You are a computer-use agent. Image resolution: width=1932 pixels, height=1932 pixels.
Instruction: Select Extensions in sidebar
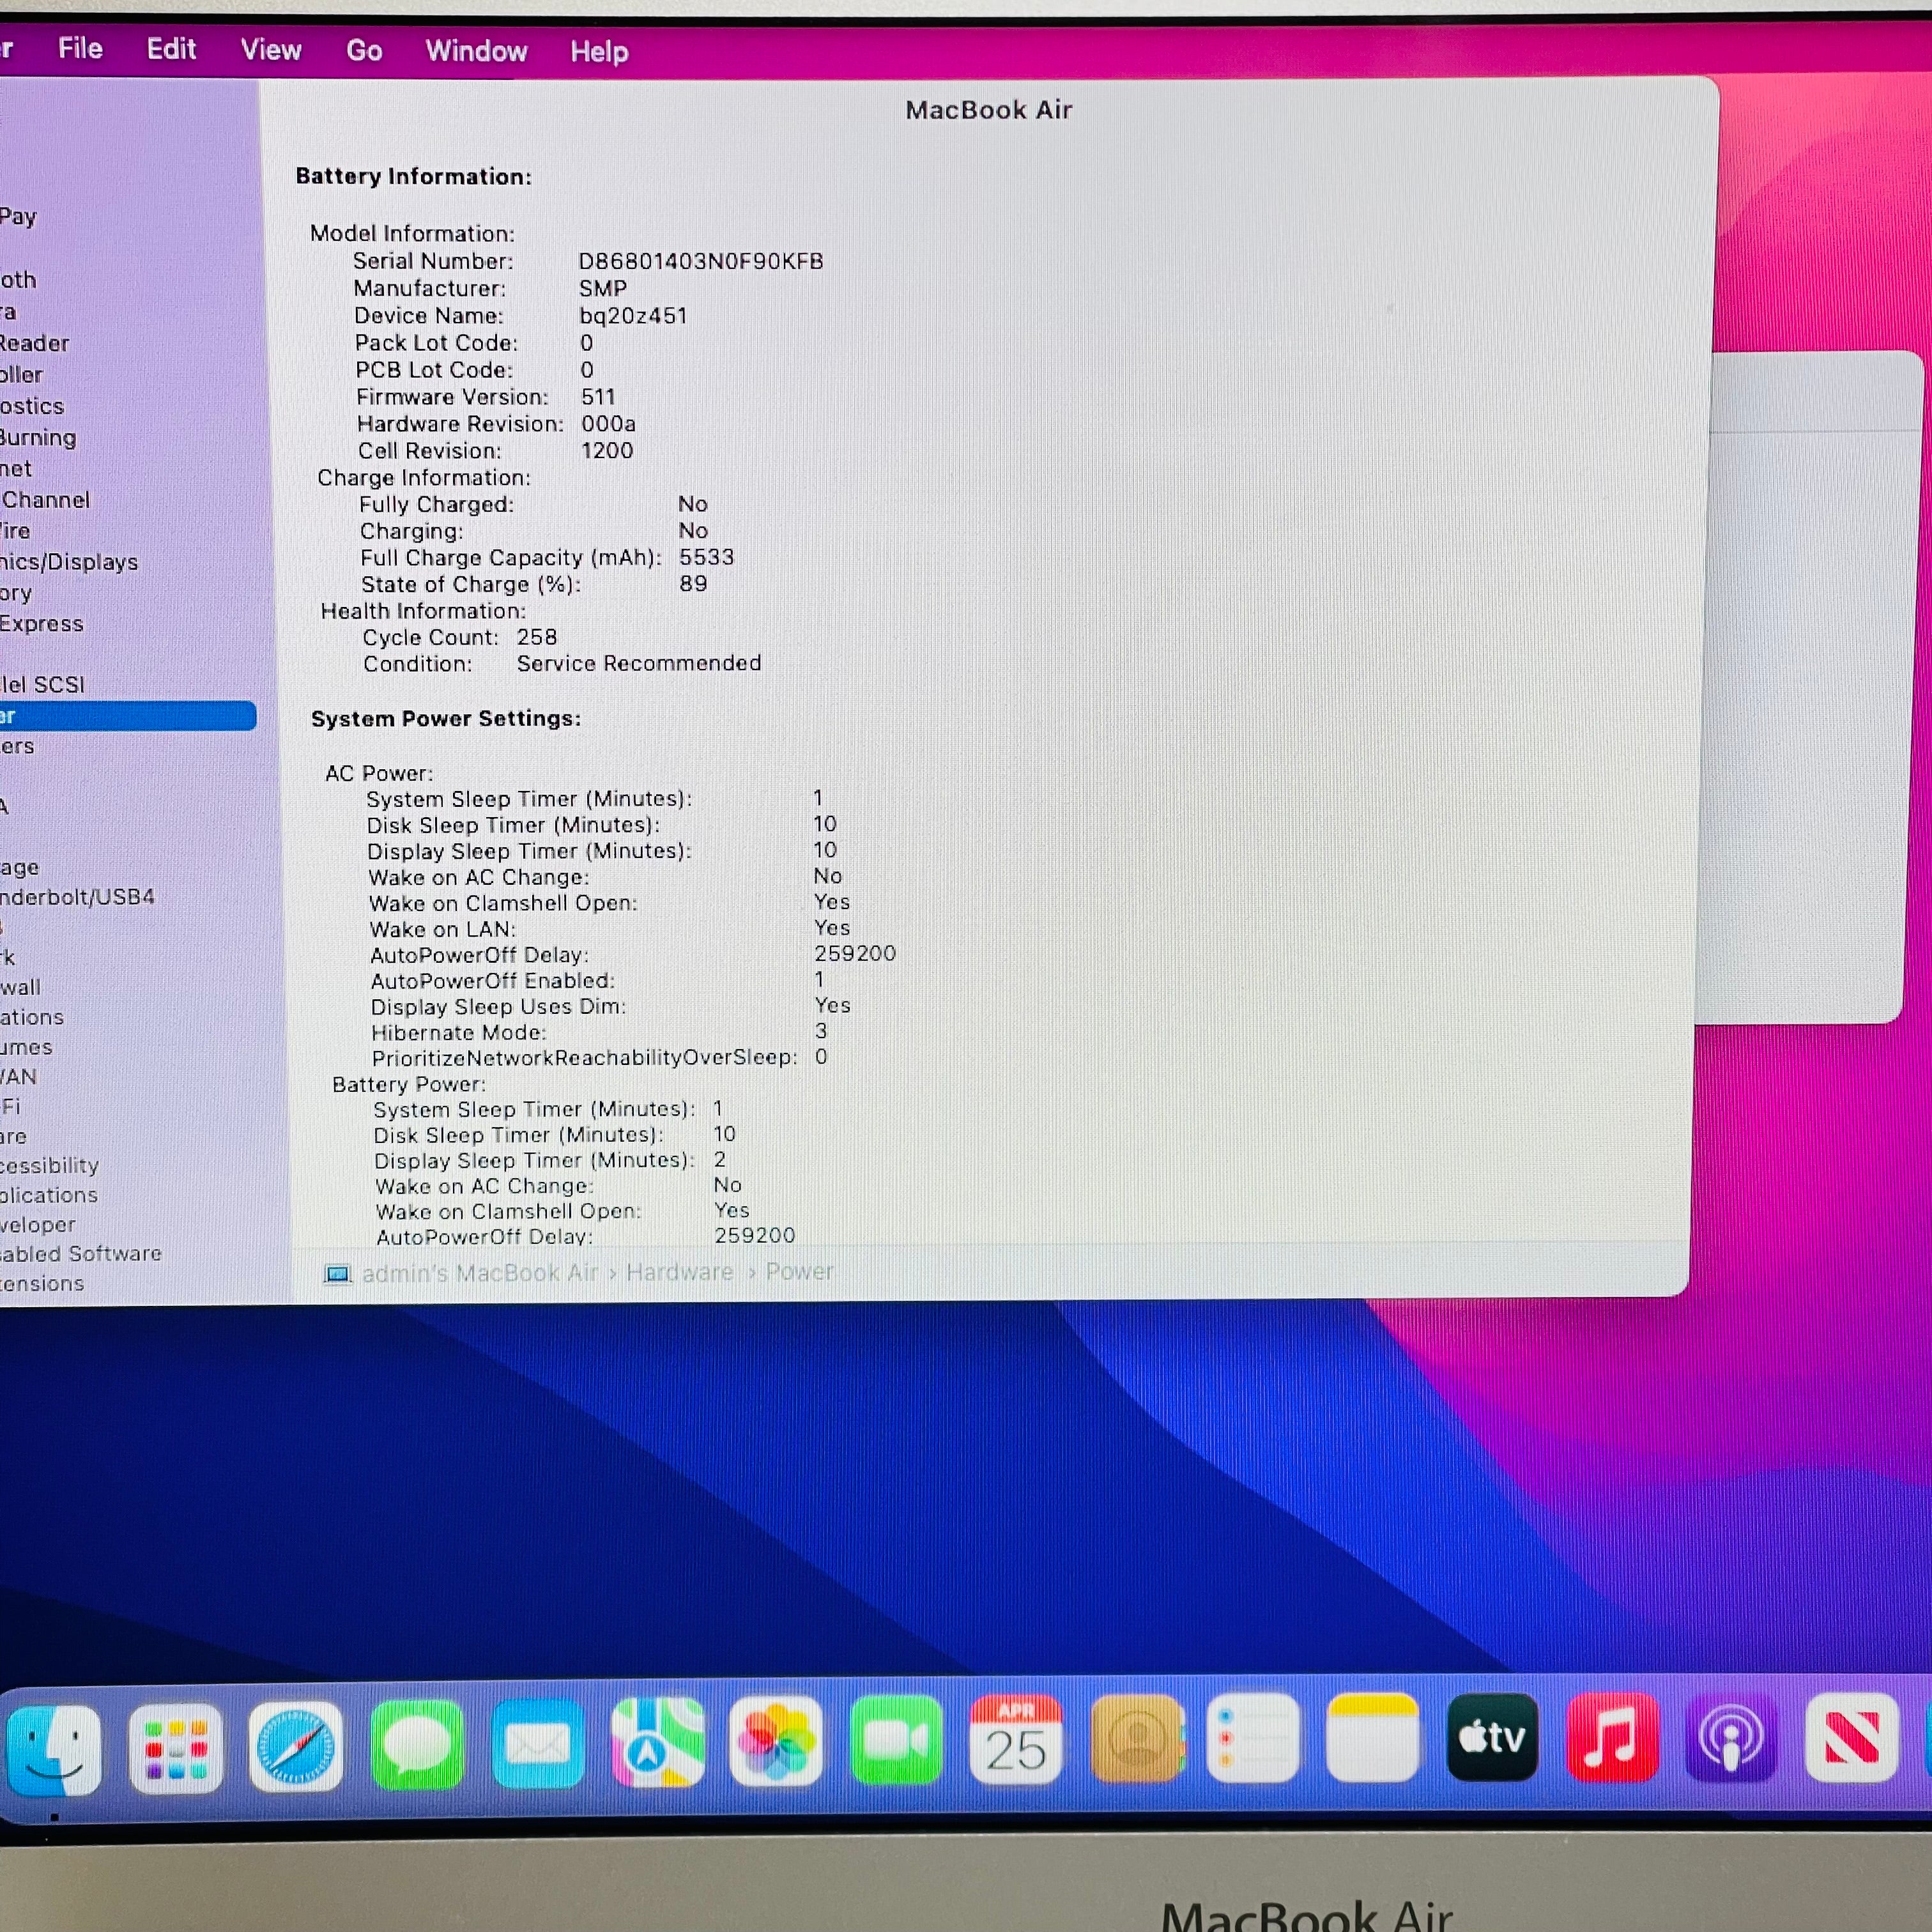[42, 1284]
